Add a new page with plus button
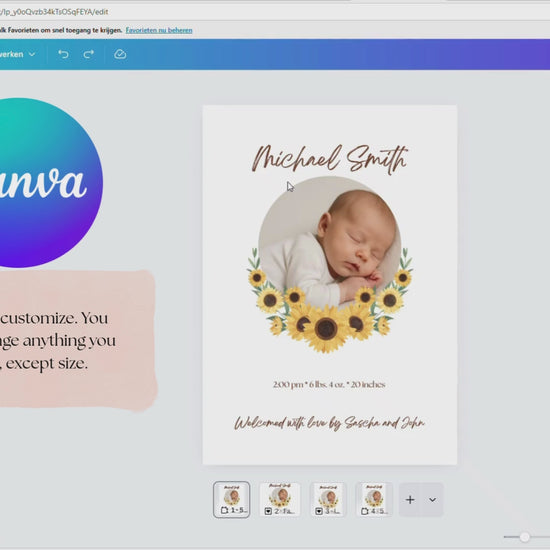Screen dimensions: 550x550 [x=410, y=499]
